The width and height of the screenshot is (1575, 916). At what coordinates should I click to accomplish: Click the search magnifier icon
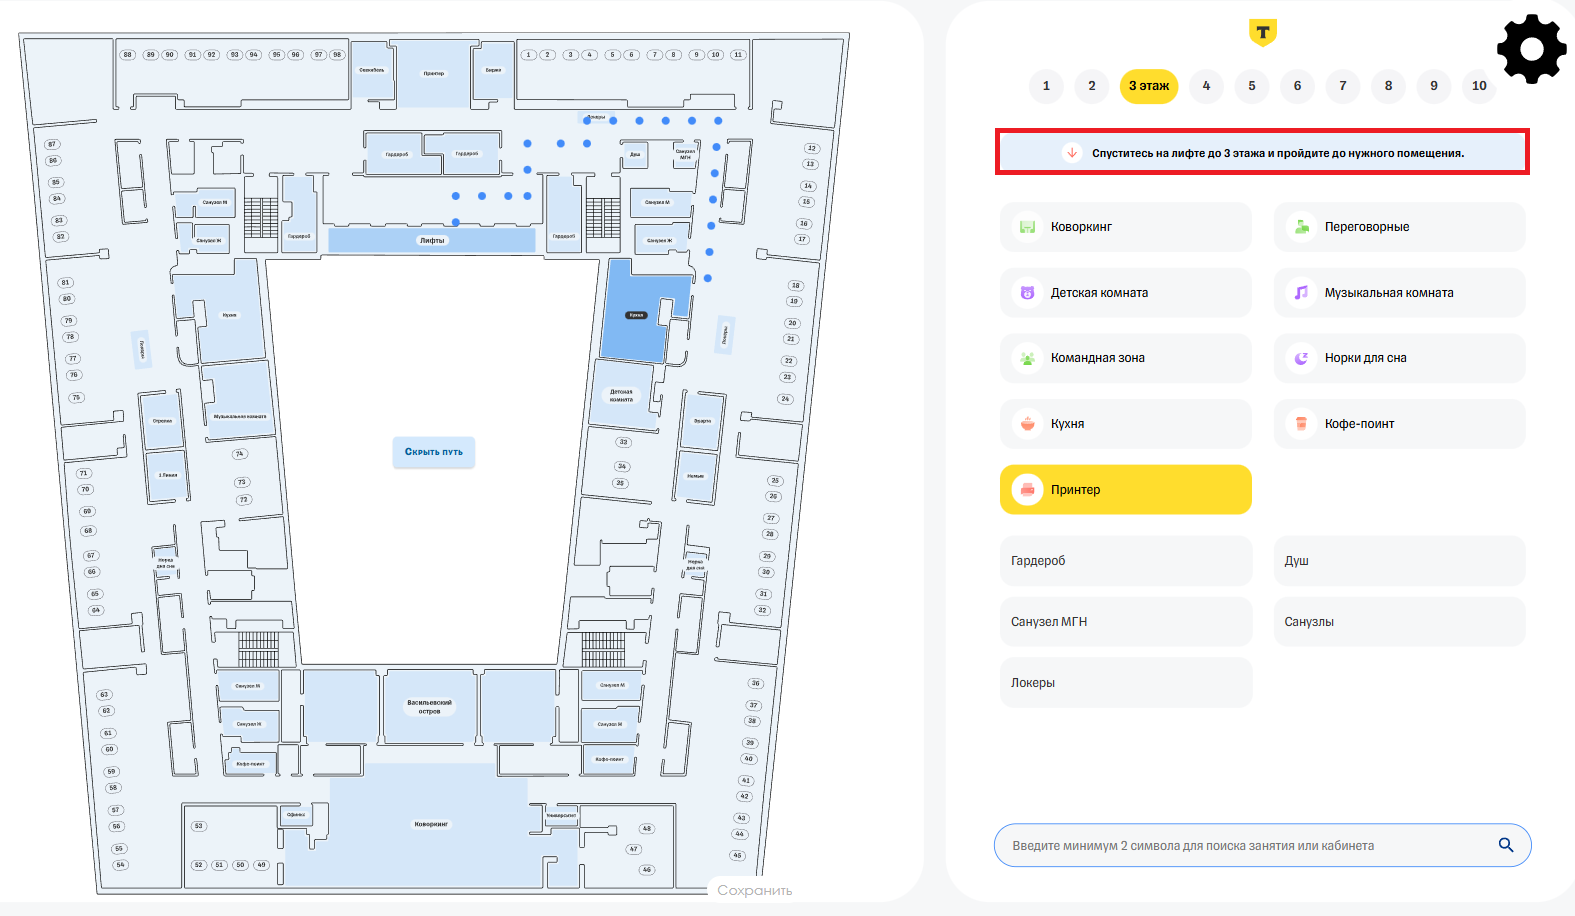coord(1505,845)
